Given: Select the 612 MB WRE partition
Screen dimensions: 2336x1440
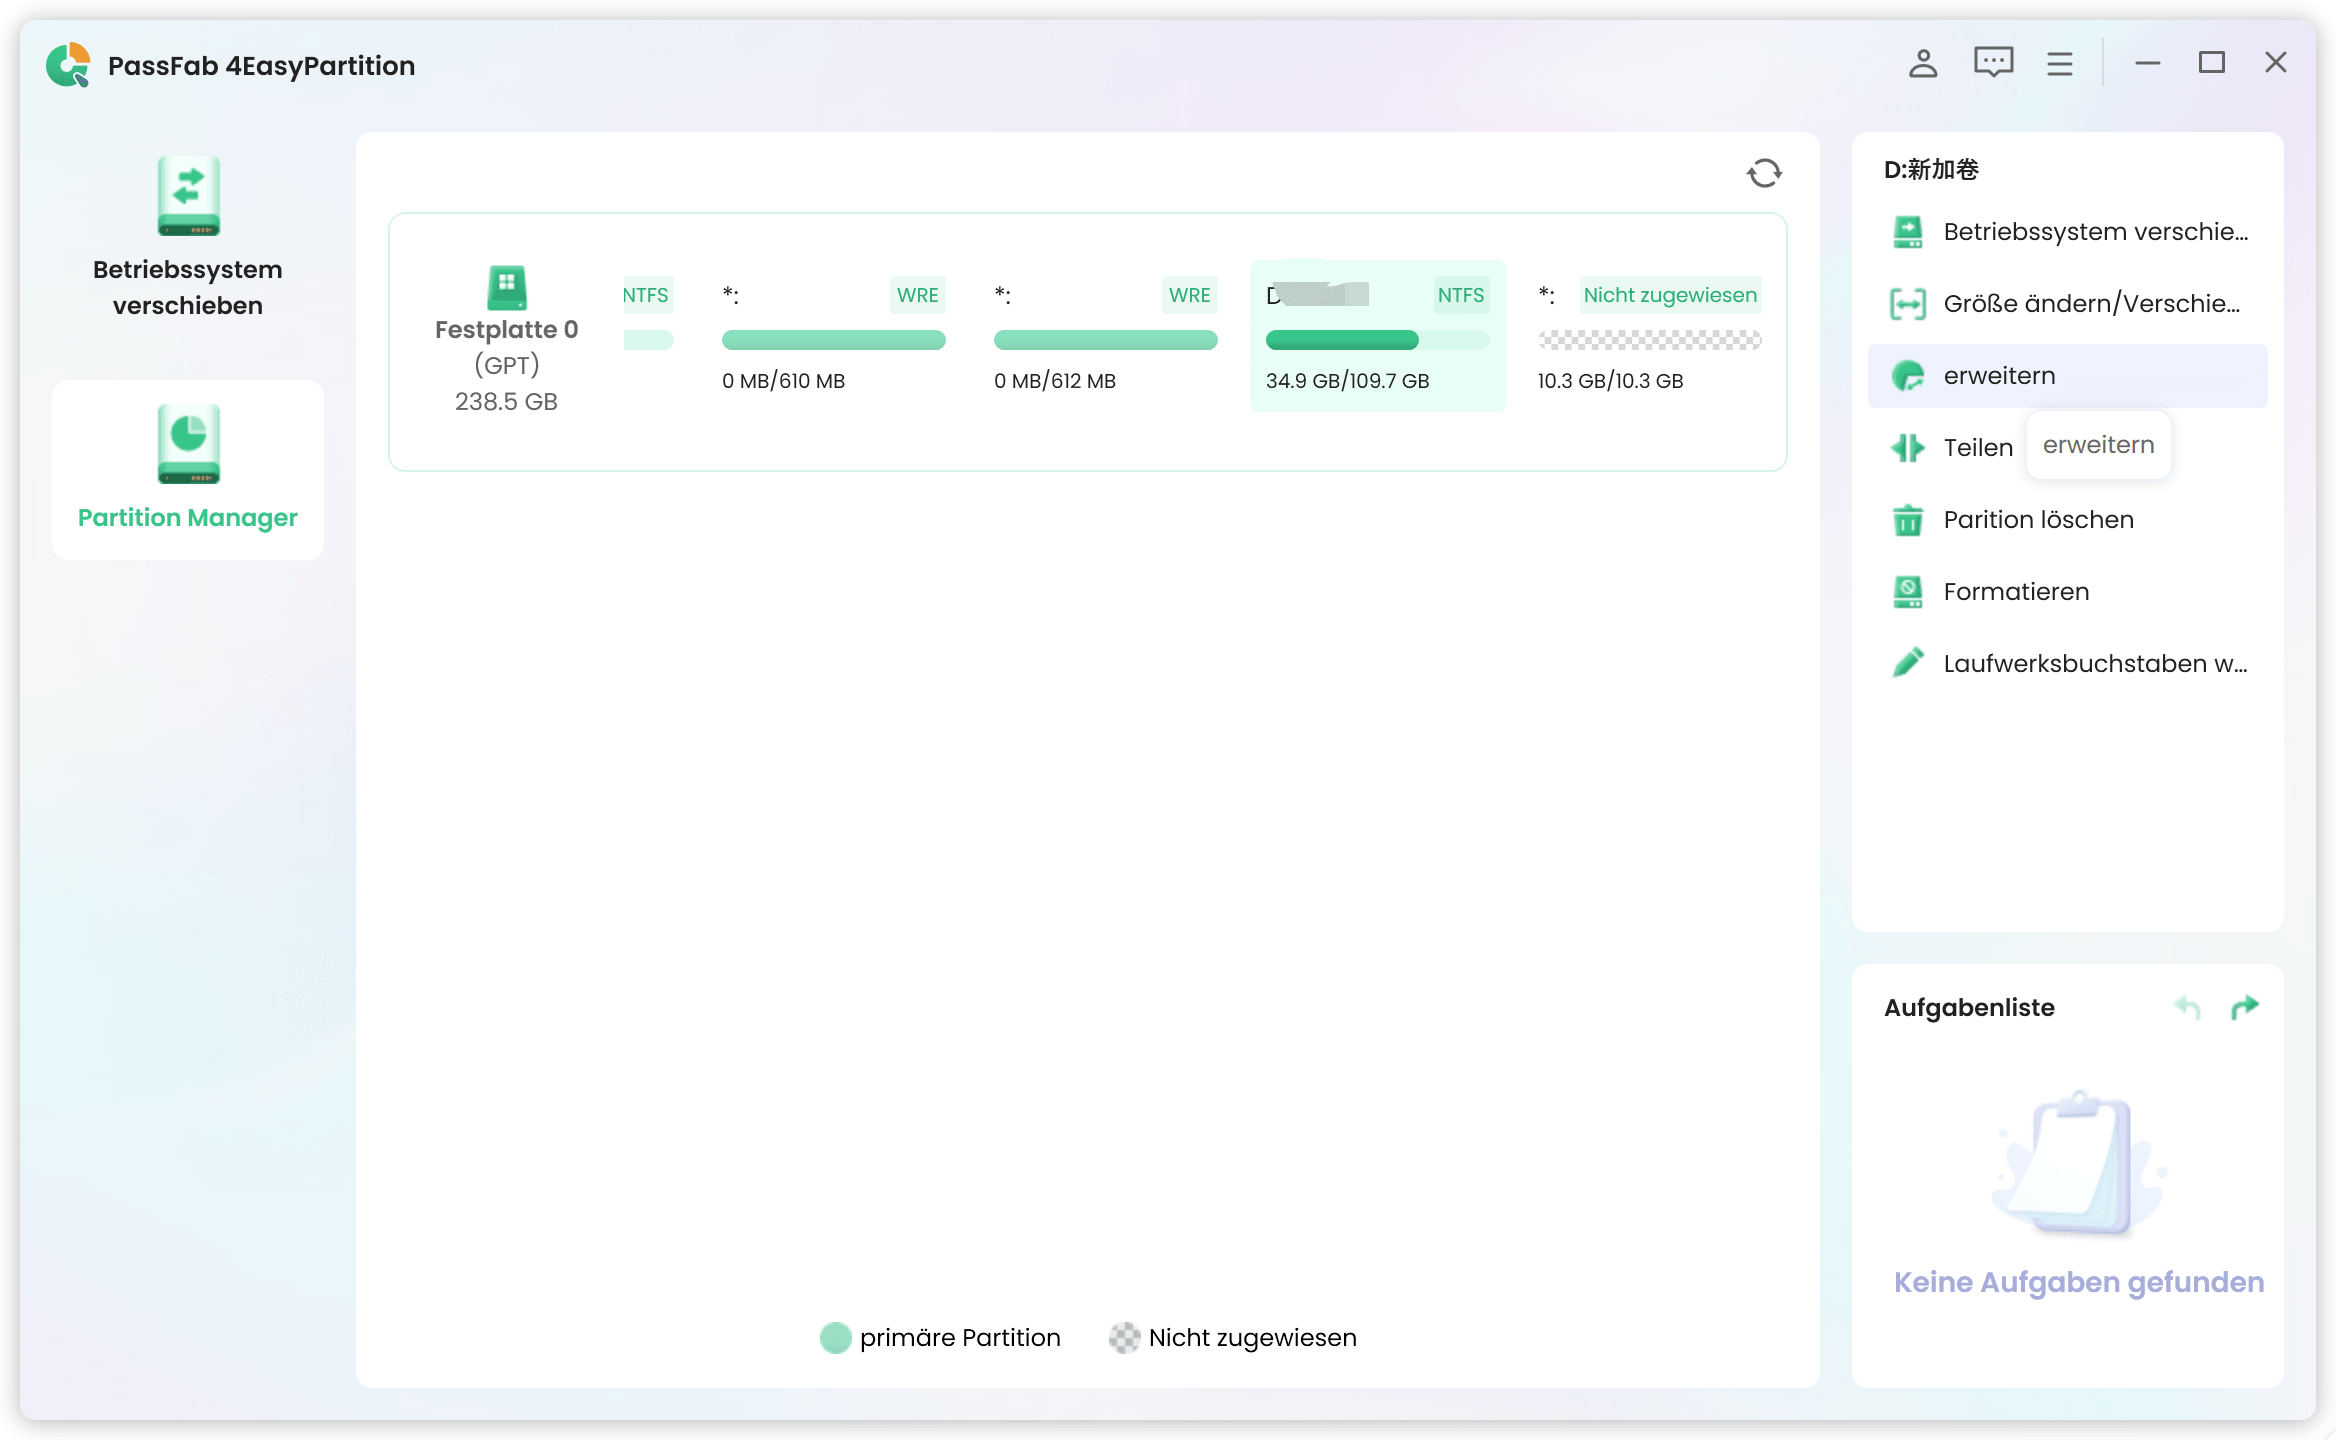Looking at the screenshot, I should (1105, 336).
